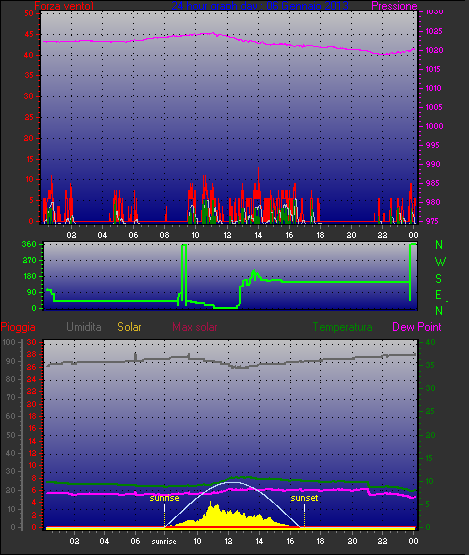Click the 360 degree wind direction tick
The height and width of the screenshot is (555, 469).
pyautogui.click(x=29, y=244)
